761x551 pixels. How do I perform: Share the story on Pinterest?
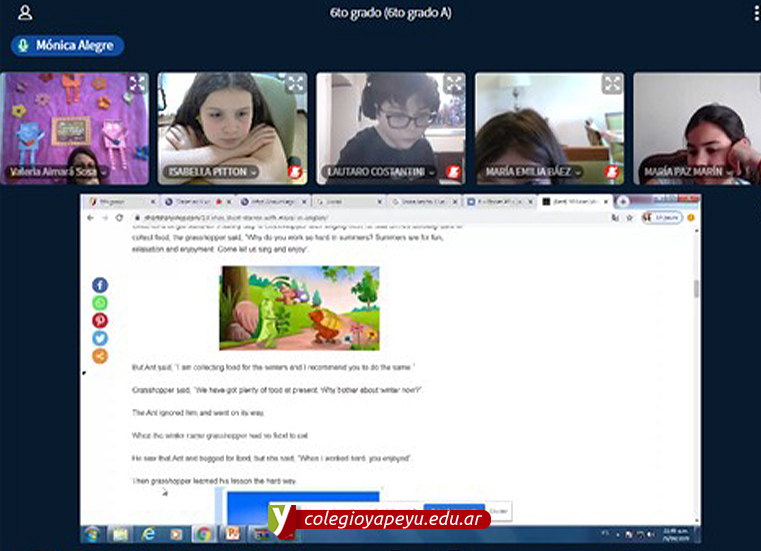(100, 320)
